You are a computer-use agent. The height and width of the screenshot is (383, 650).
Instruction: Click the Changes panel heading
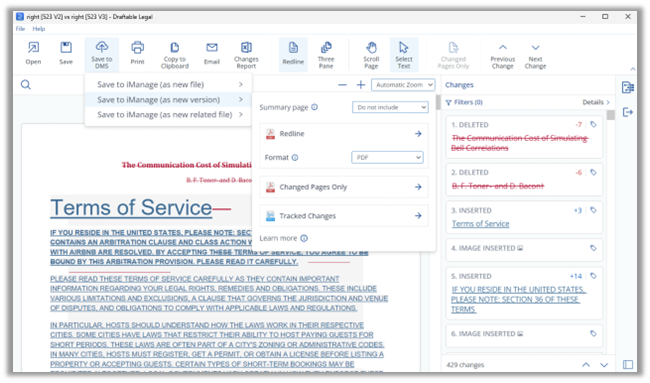click(x=459, y=85)
